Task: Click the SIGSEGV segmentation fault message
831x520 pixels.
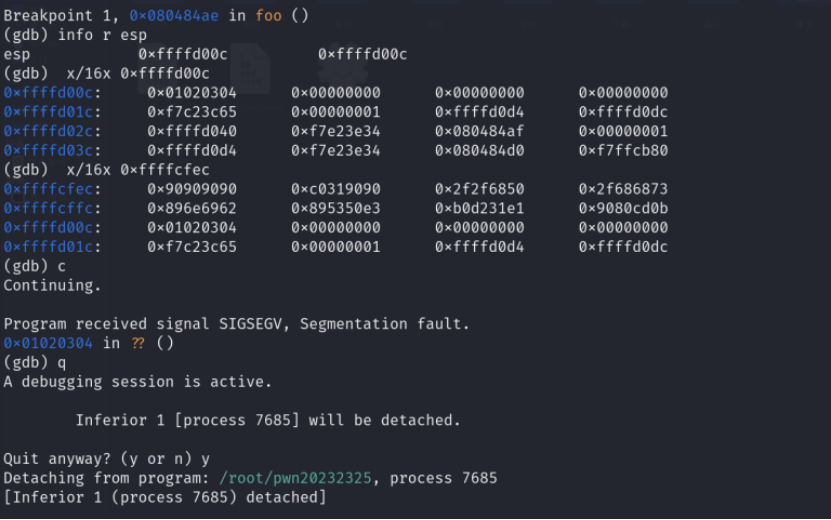Action: (x=236, y=324)
